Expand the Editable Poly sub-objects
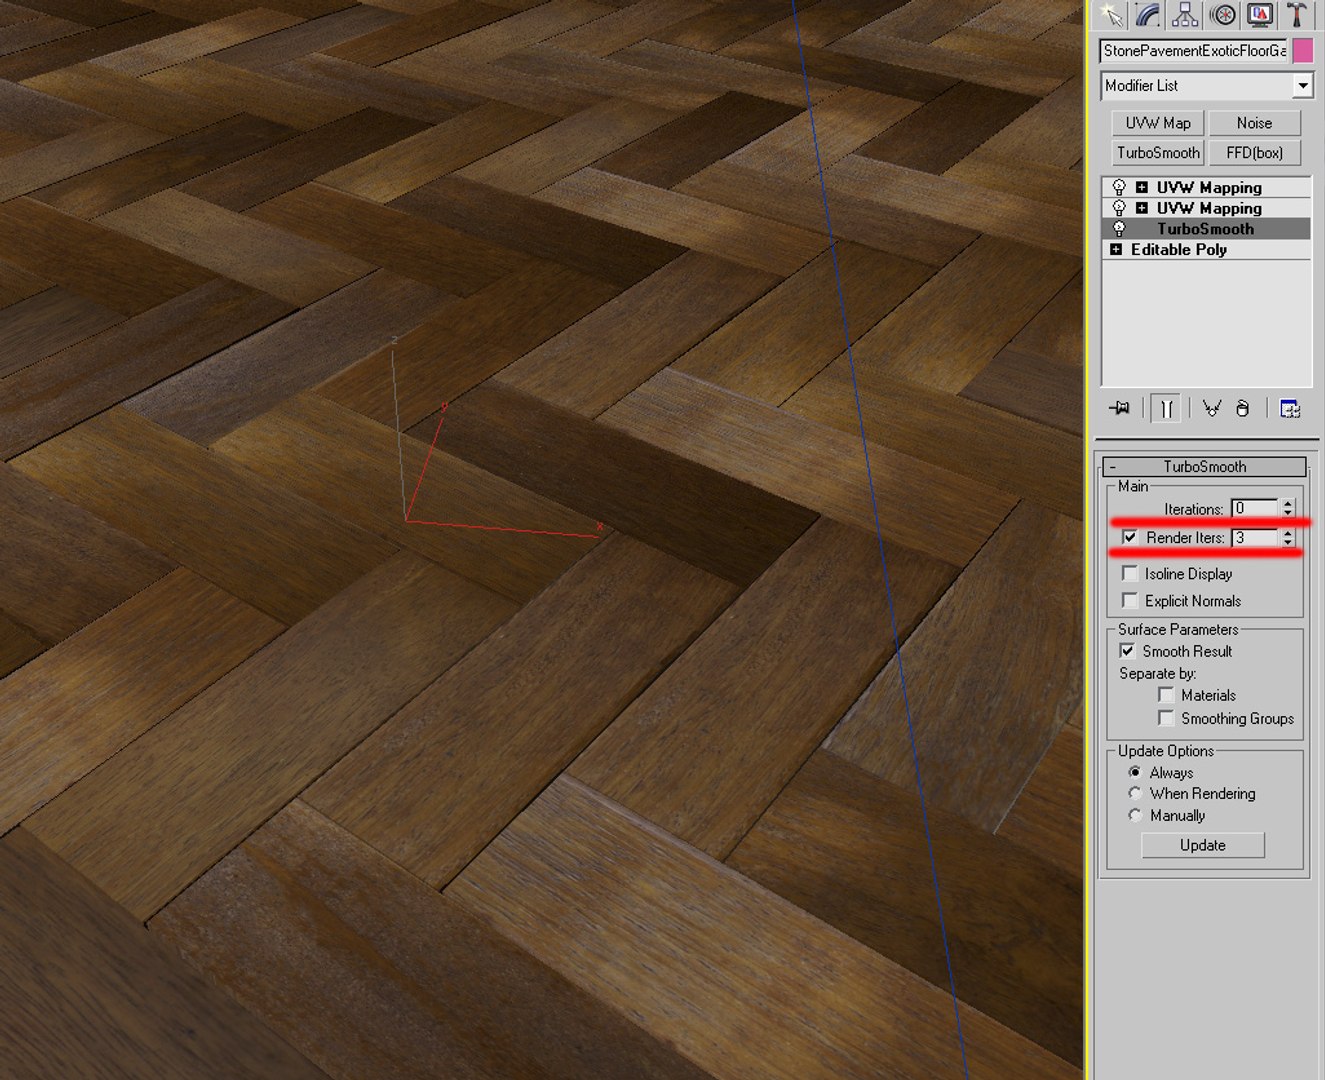This screenshot has width=1325, height=1080. click(x=1116, y=250)
